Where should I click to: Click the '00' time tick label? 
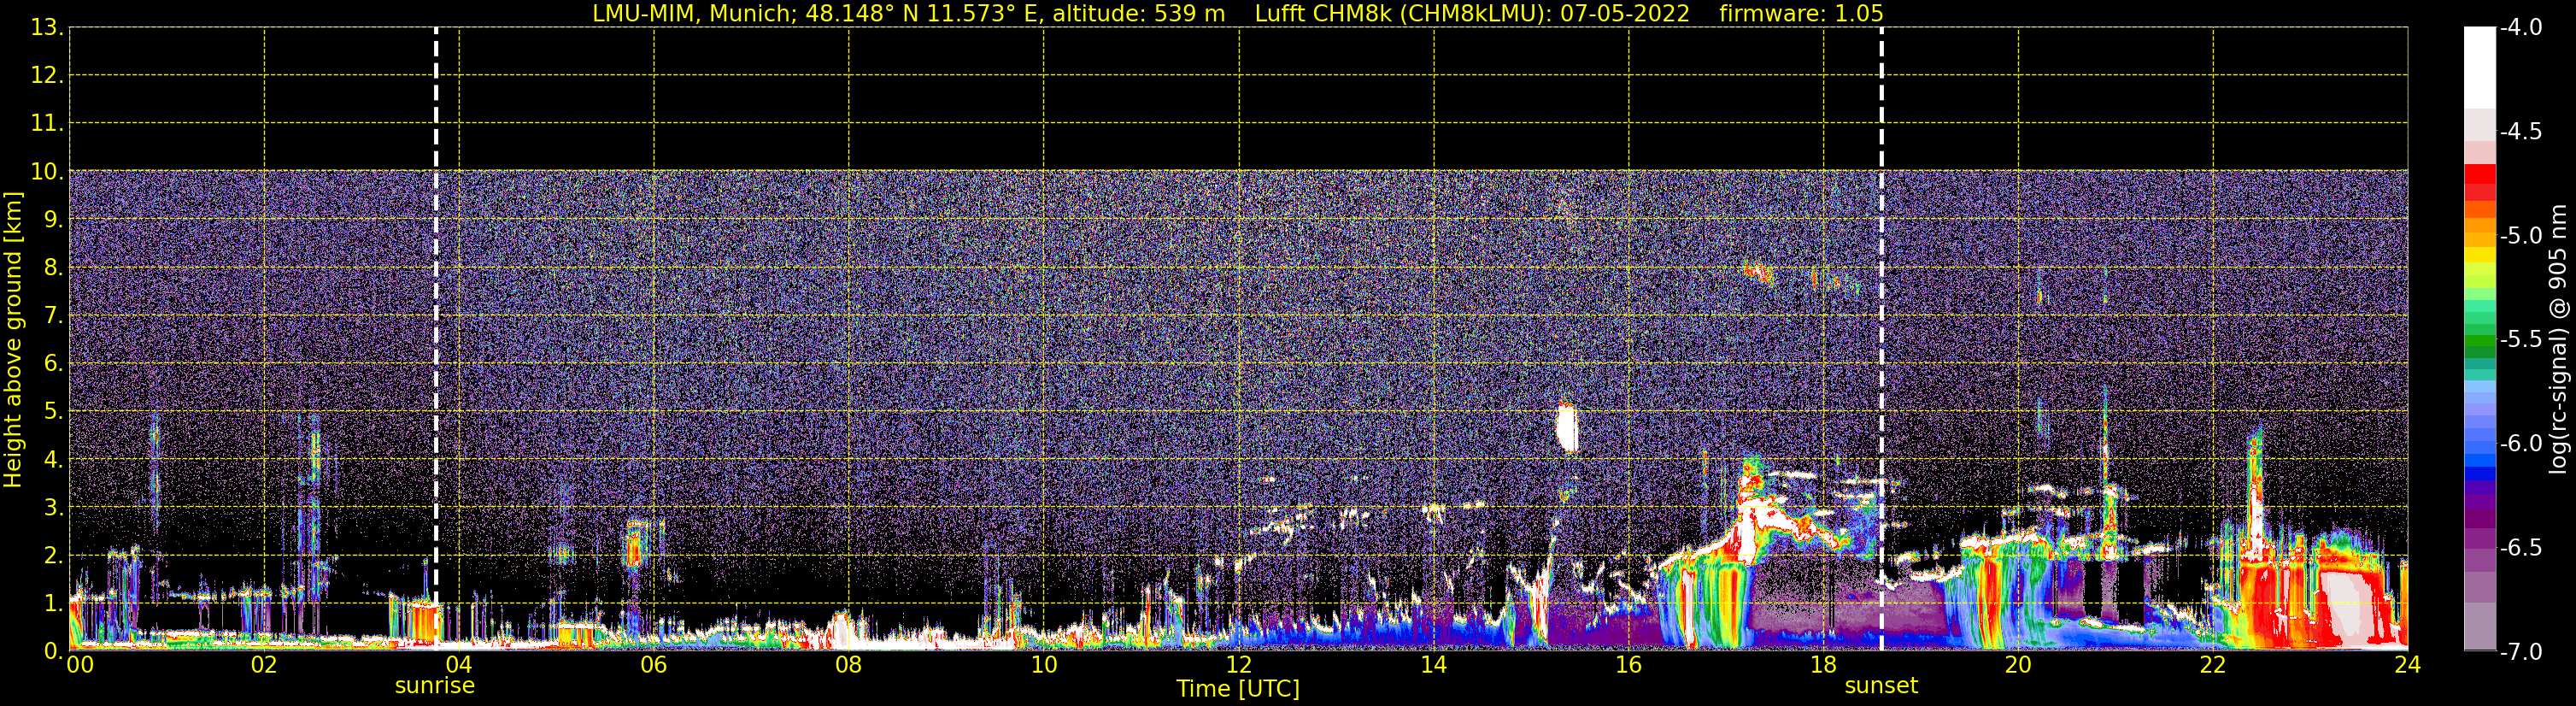(80, 665)
